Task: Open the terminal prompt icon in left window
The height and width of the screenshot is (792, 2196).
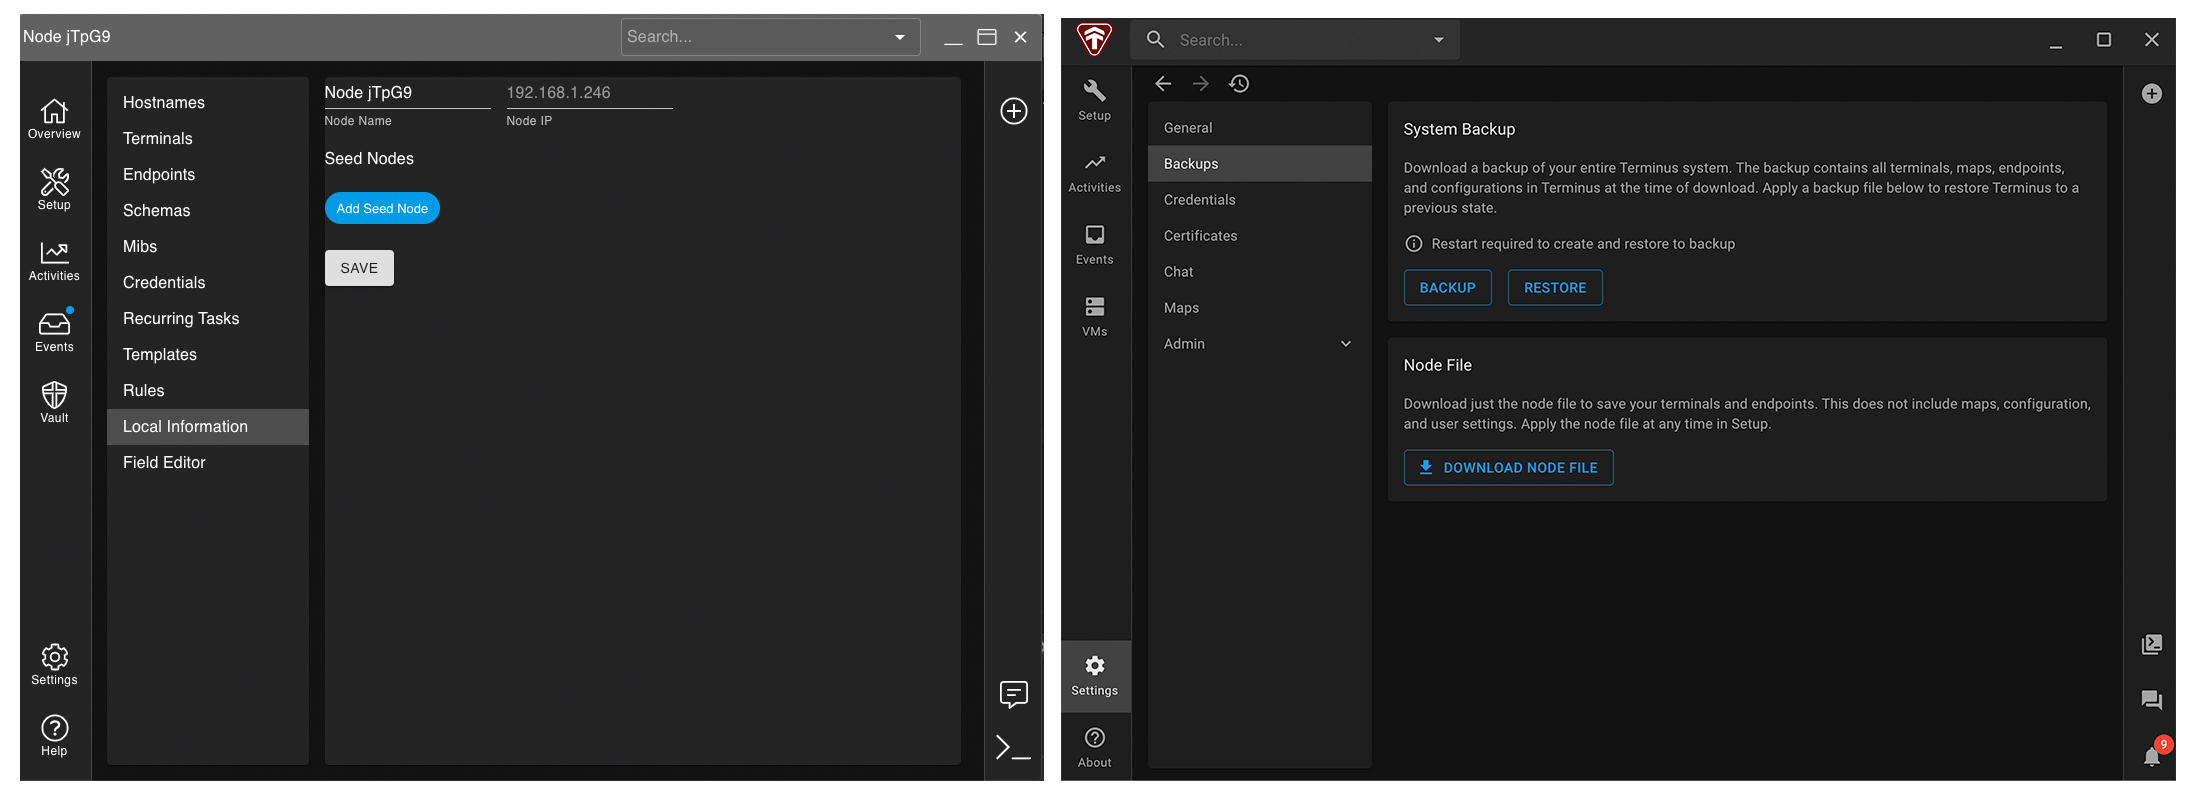Action: (x=1012, y=747)
